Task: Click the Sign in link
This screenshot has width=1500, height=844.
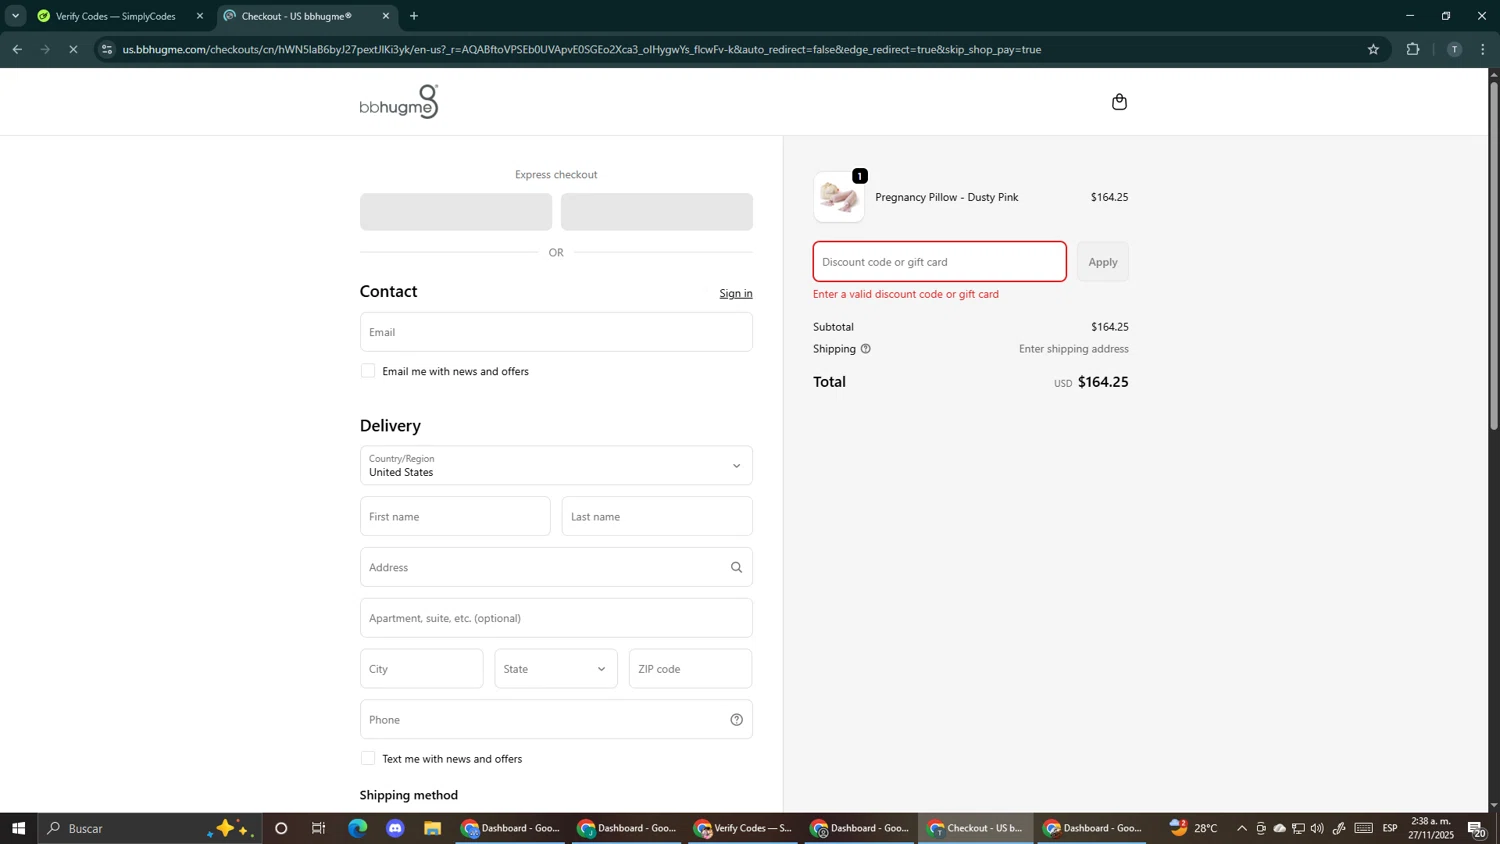Action: (736, 294)
